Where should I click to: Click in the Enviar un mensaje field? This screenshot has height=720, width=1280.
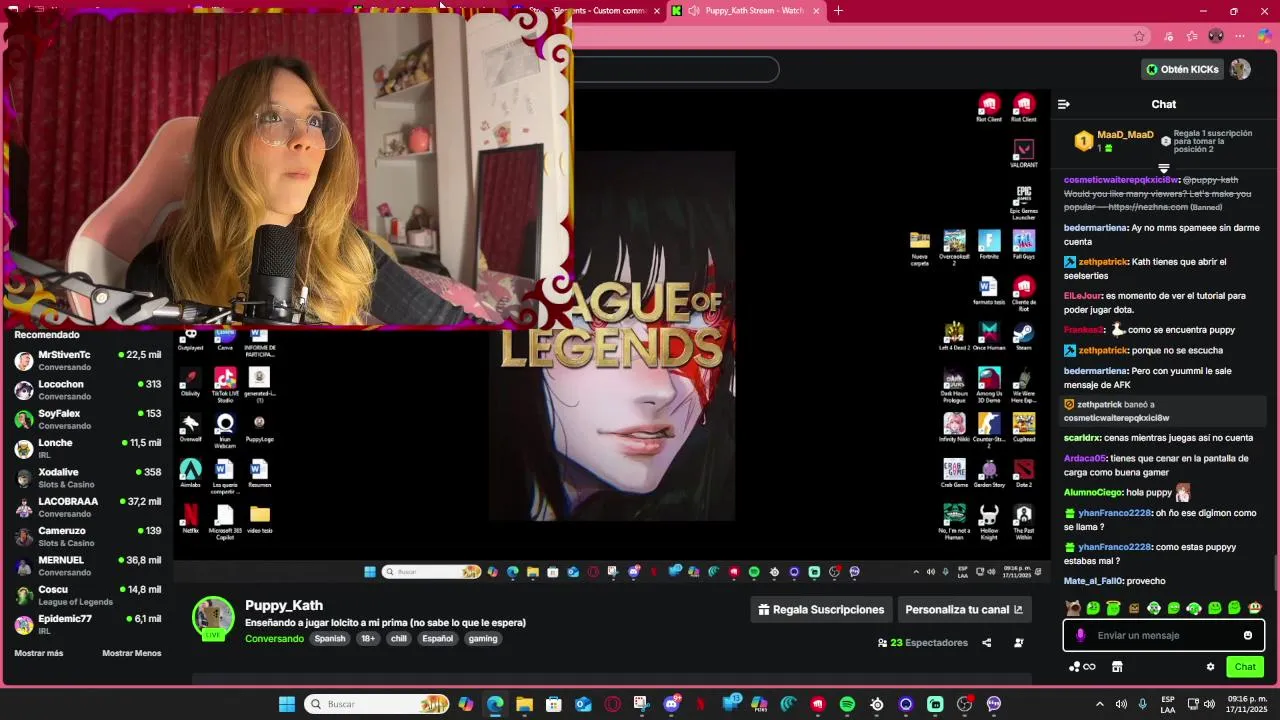pyautogui.click(x=1163, y=635)
